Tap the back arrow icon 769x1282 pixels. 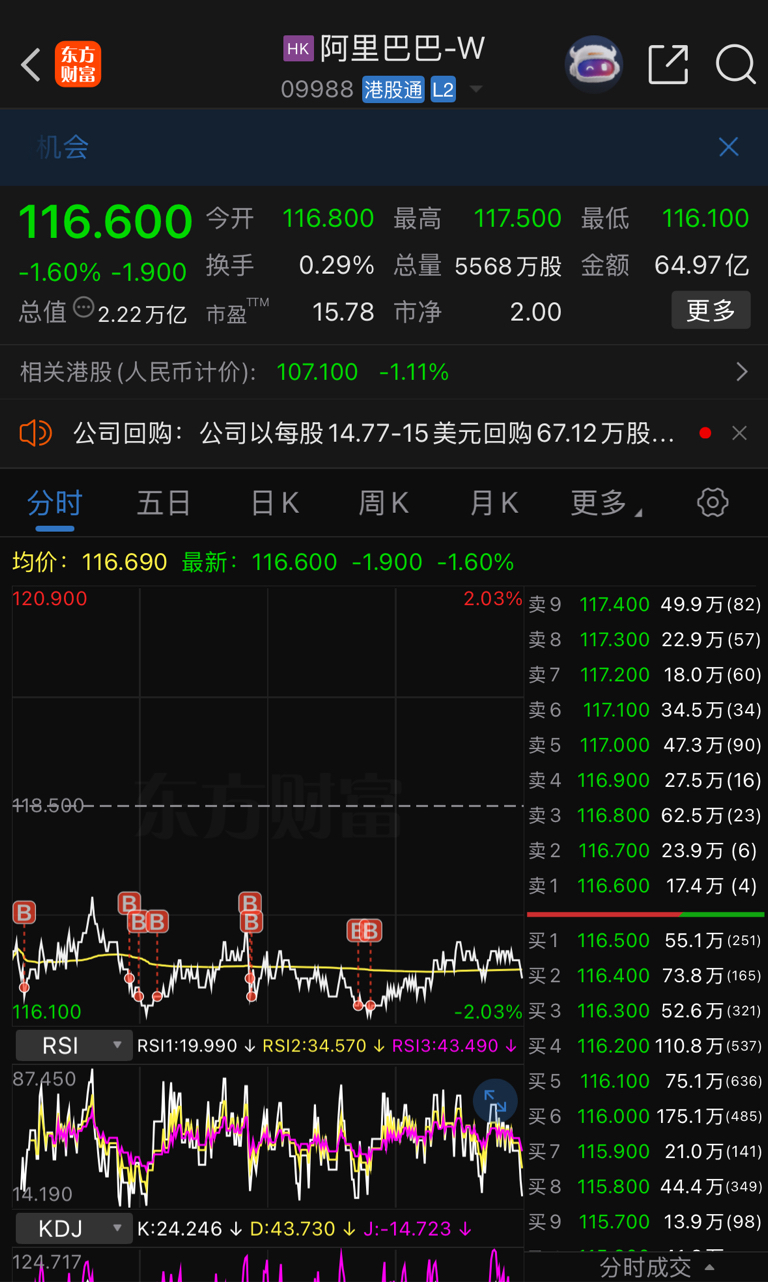(x=31, y=65)
